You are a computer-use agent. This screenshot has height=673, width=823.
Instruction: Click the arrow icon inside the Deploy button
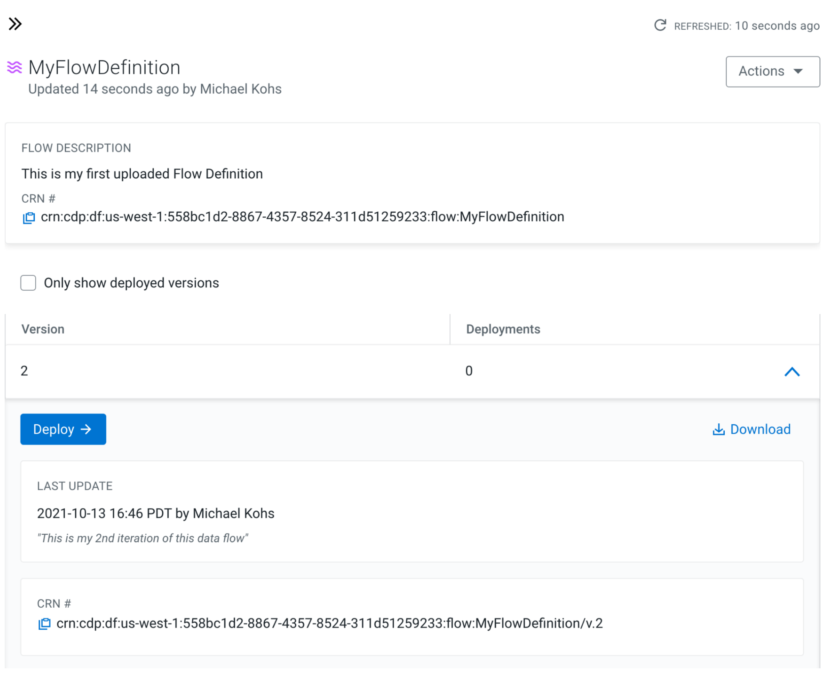[85, 428]
